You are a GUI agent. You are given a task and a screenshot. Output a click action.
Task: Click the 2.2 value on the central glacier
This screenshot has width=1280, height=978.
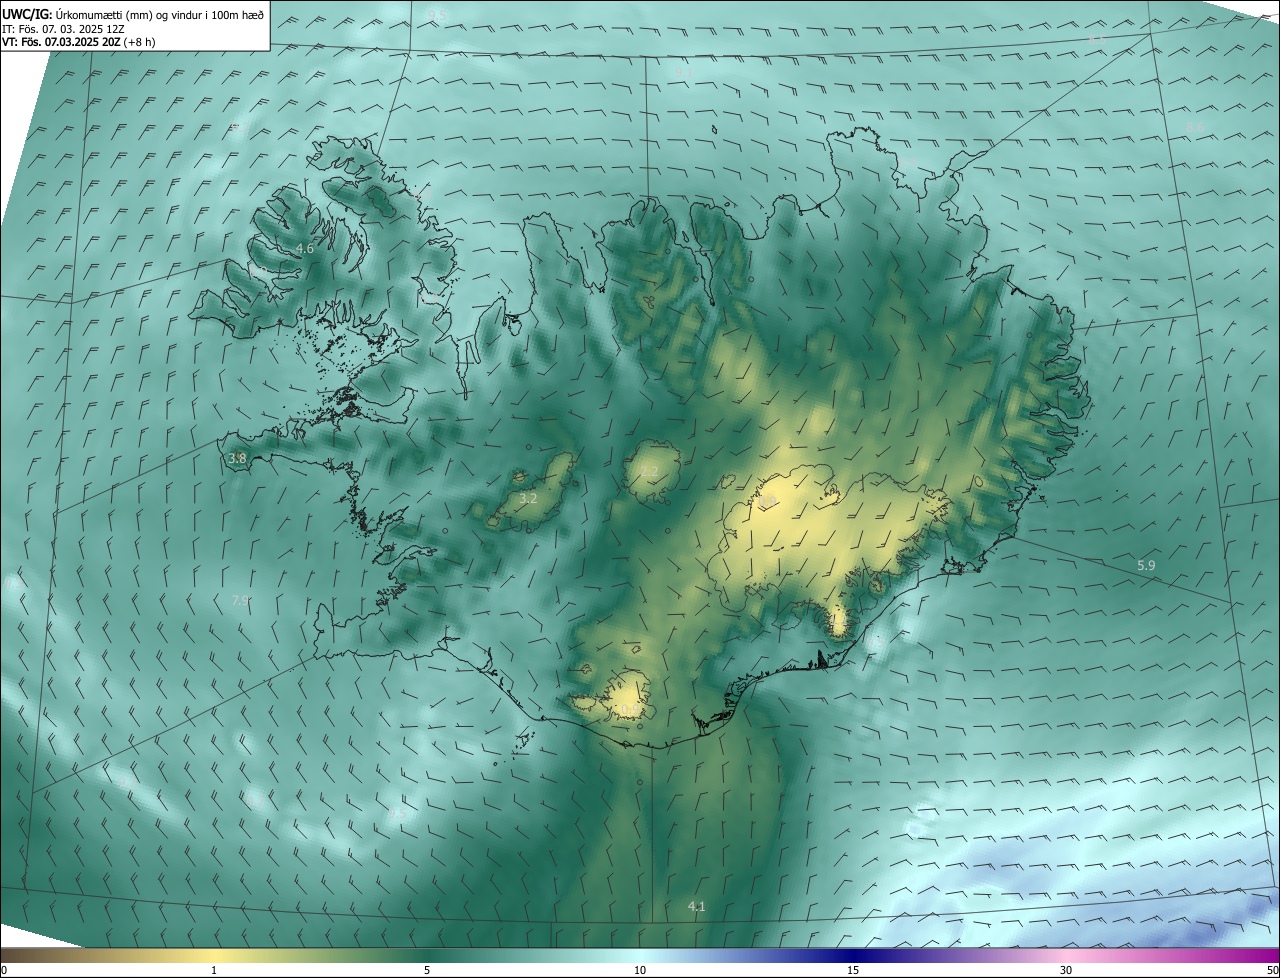[649, 471]
